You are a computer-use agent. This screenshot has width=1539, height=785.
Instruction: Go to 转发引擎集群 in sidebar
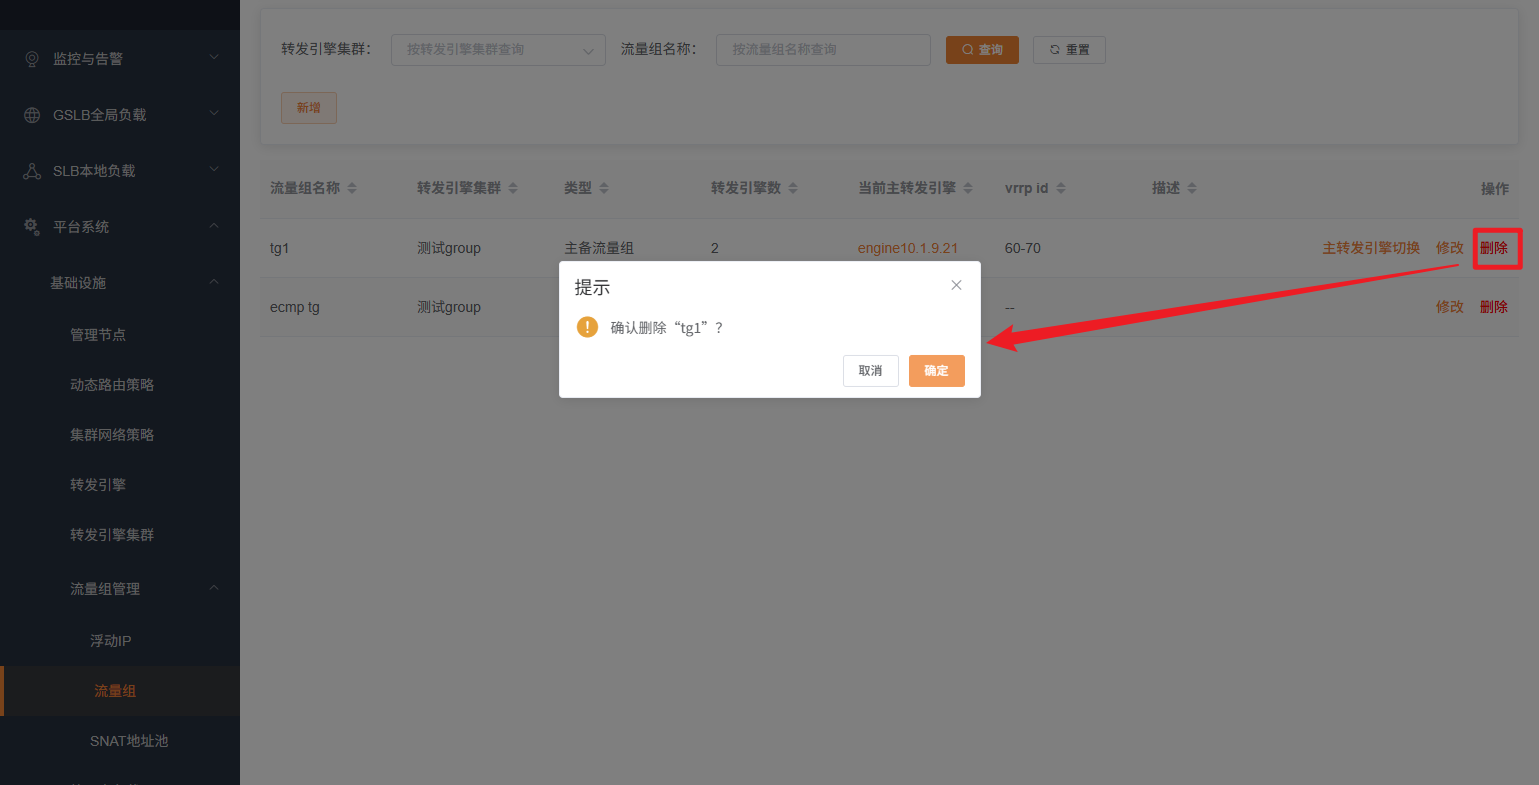coord(112,535)
